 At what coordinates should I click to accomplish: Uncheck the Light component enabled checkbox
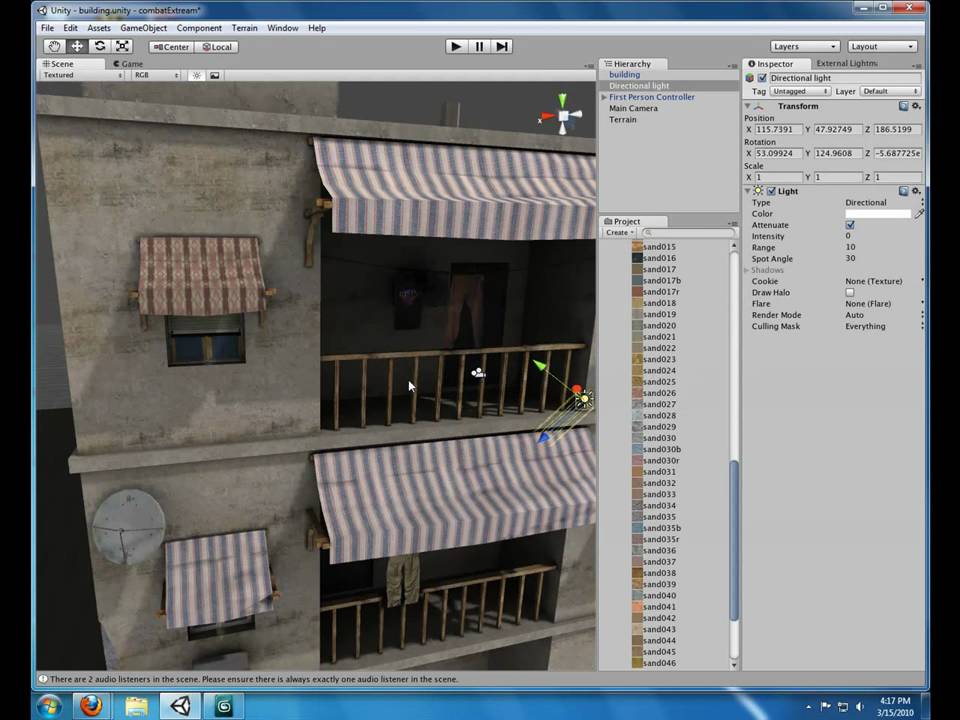click(771, 191)
